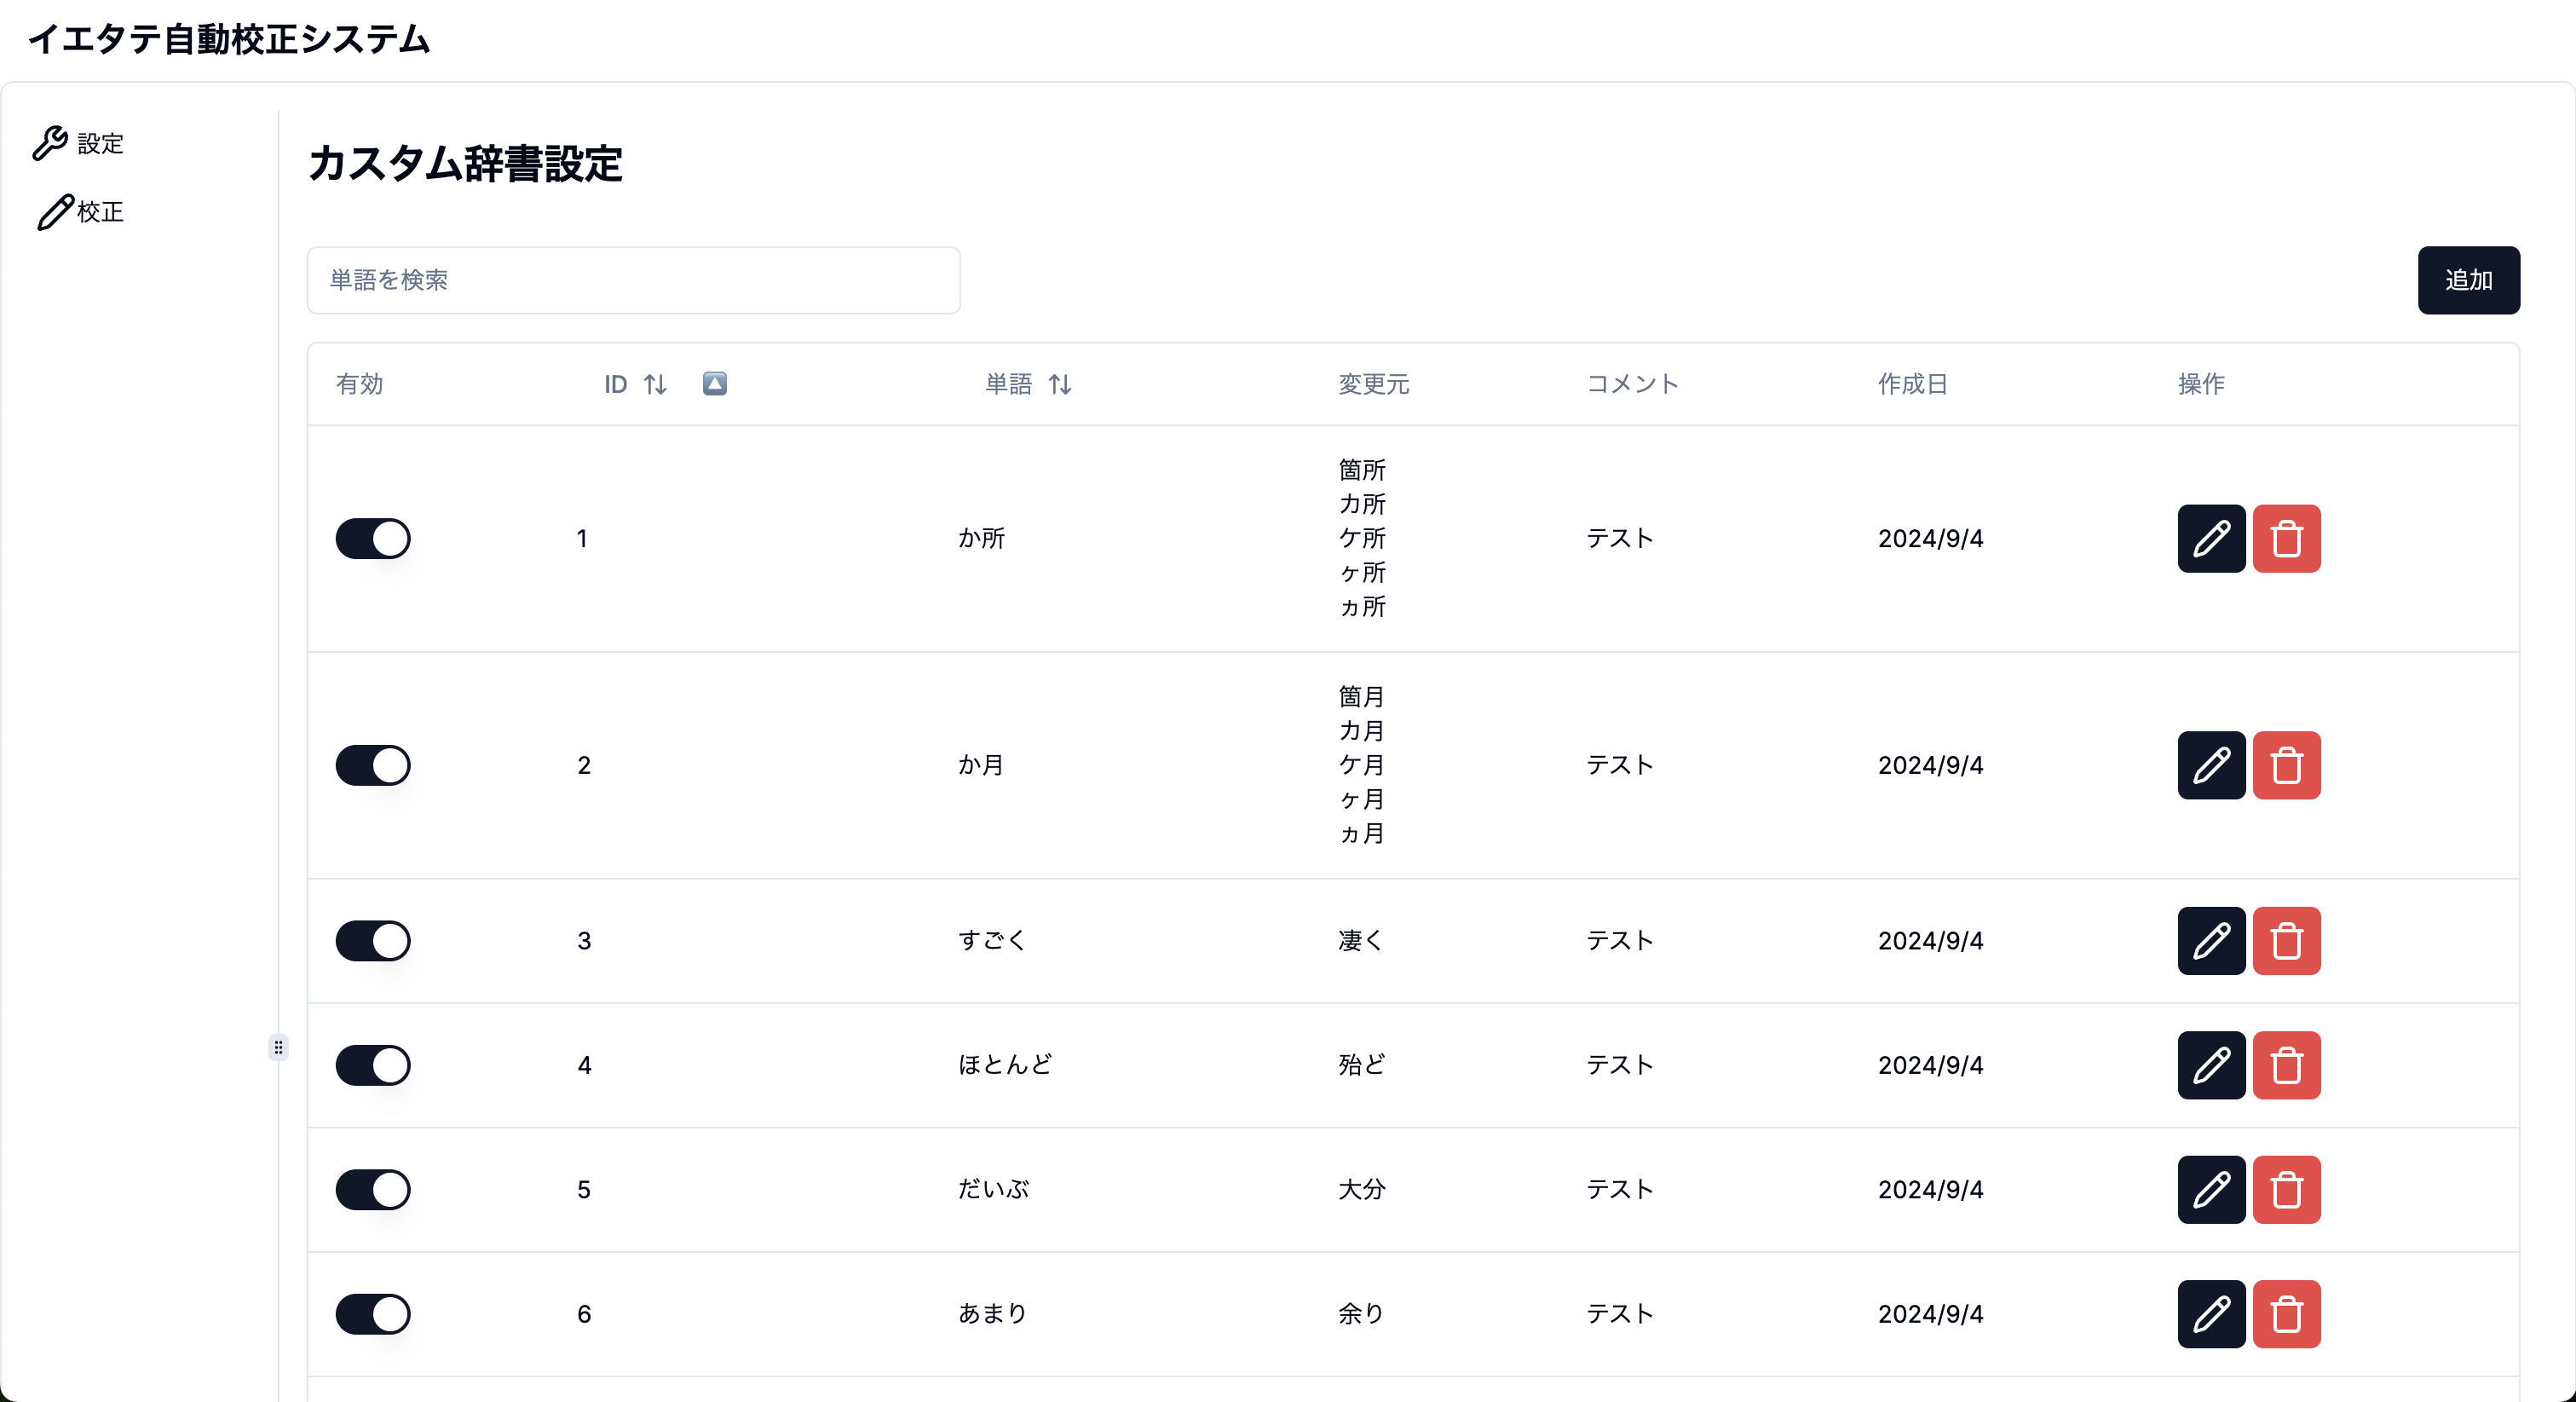Click the 作成日 column header
This screenshot has width=2576, height=1402.
1912,384
